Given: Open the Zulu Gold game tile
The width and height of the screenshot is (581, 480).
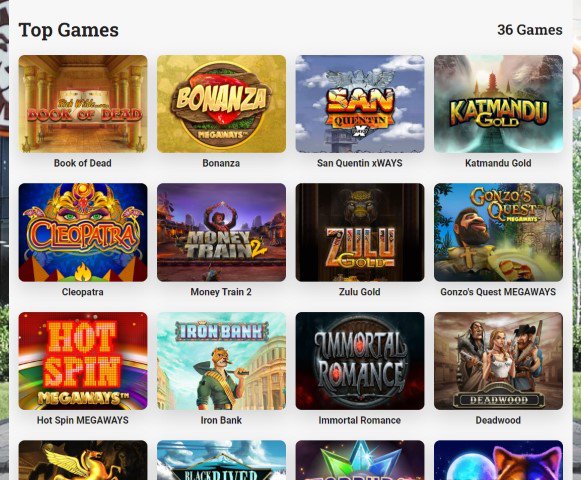Looking at the screenshot, I should coord(360,232).
